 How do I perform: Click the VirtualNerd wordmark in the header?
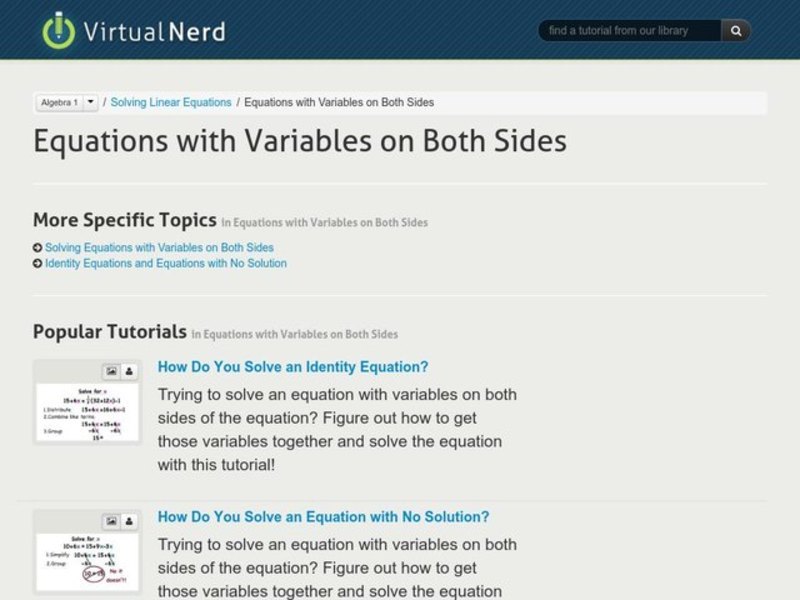[156, 31]
